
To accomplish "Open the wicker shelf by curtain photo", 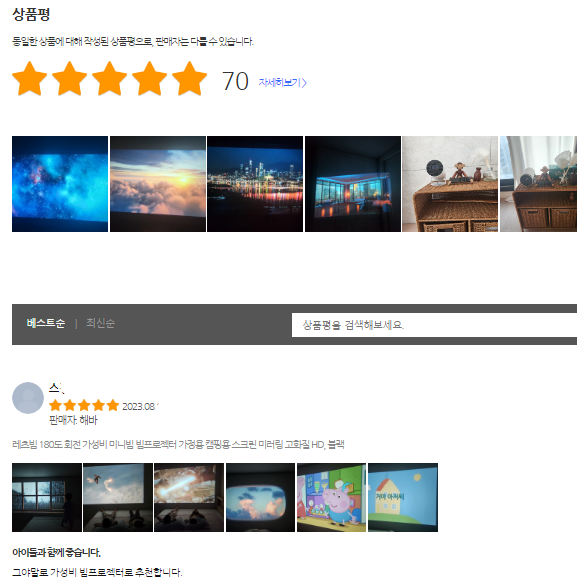I will (x=538, y=184).
